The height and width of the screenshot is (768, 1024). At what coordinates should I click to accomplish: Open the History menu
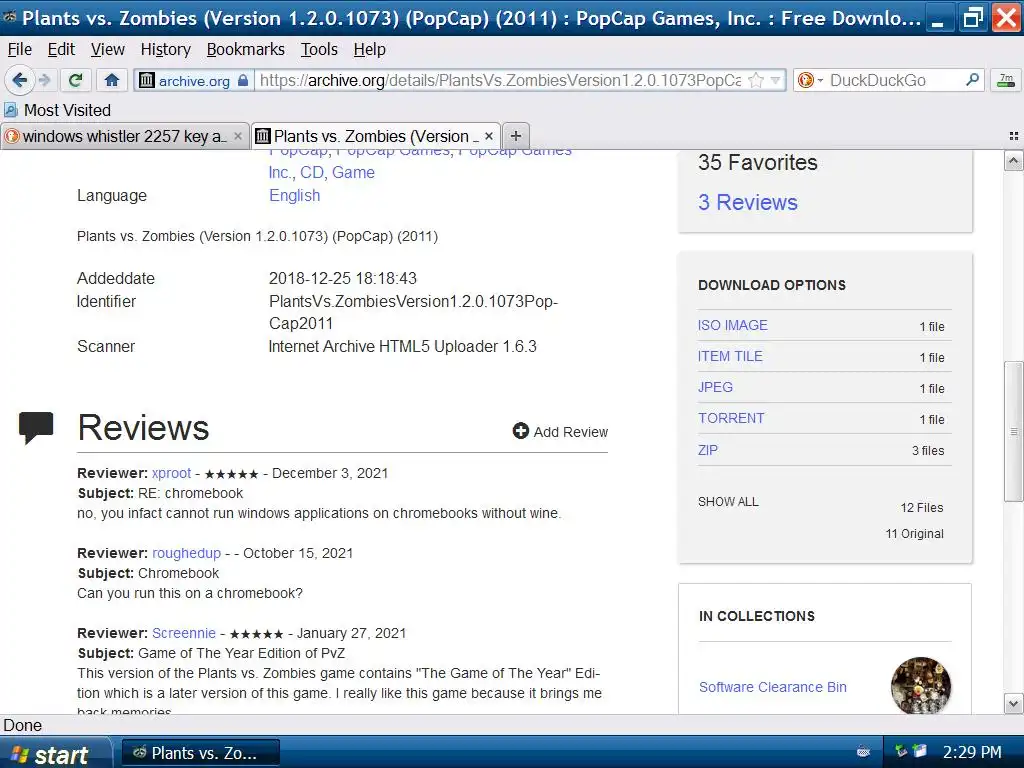click(x=166, y=50)
